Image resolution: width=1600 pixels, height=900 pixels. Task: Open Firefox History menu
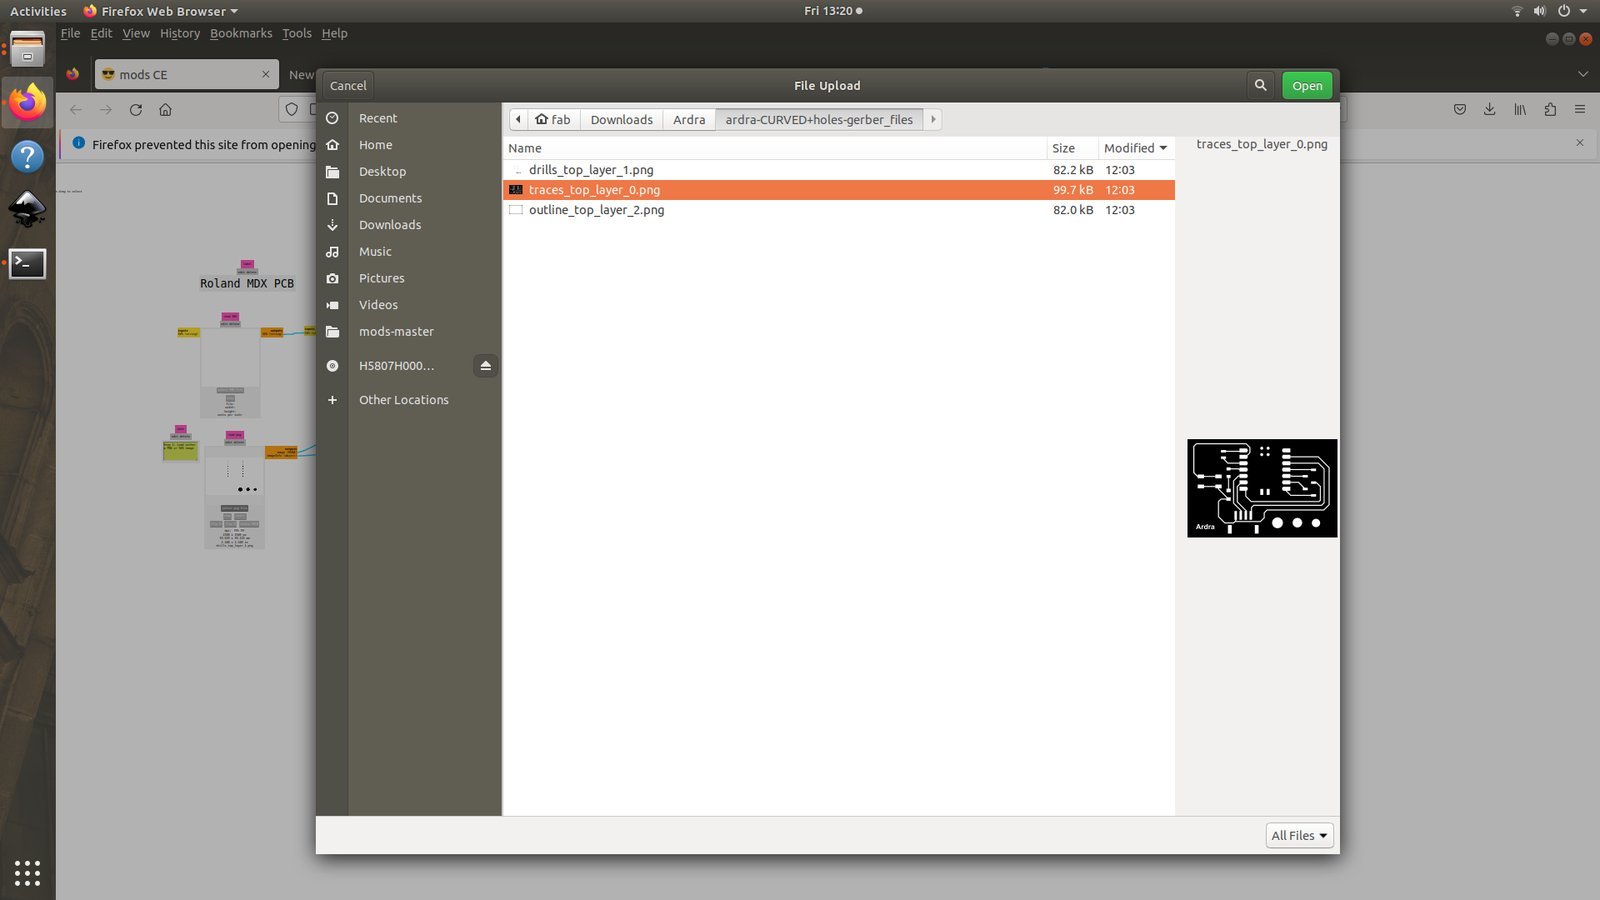[x=180, y=33]
